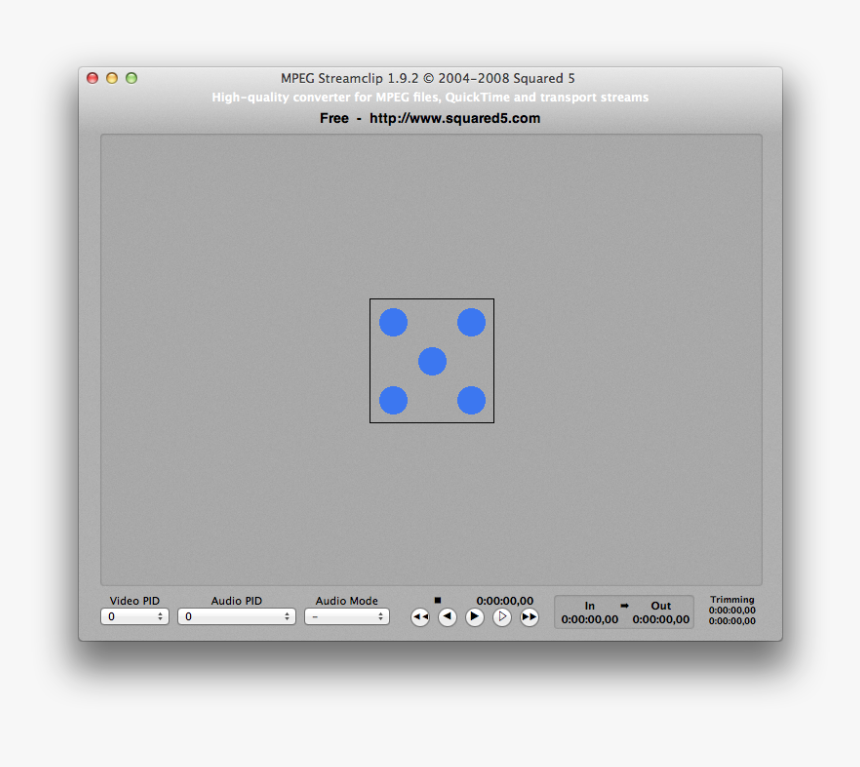Click the High-quality converter subtitle text
The width and height of the screenshot is (860, 767).
point(430,98)
